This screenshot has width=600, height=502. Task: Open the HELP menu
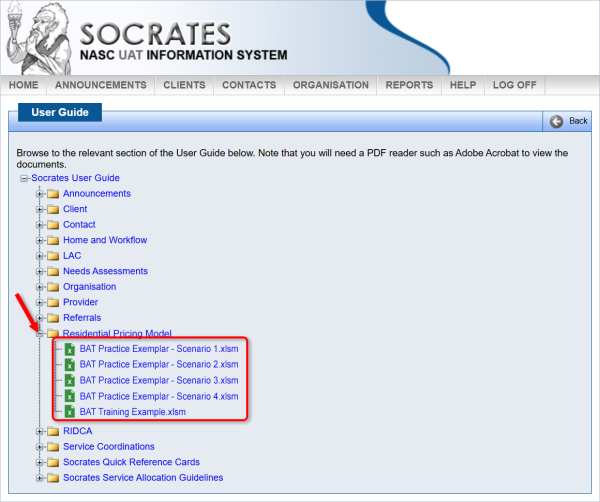pos(463,85)
